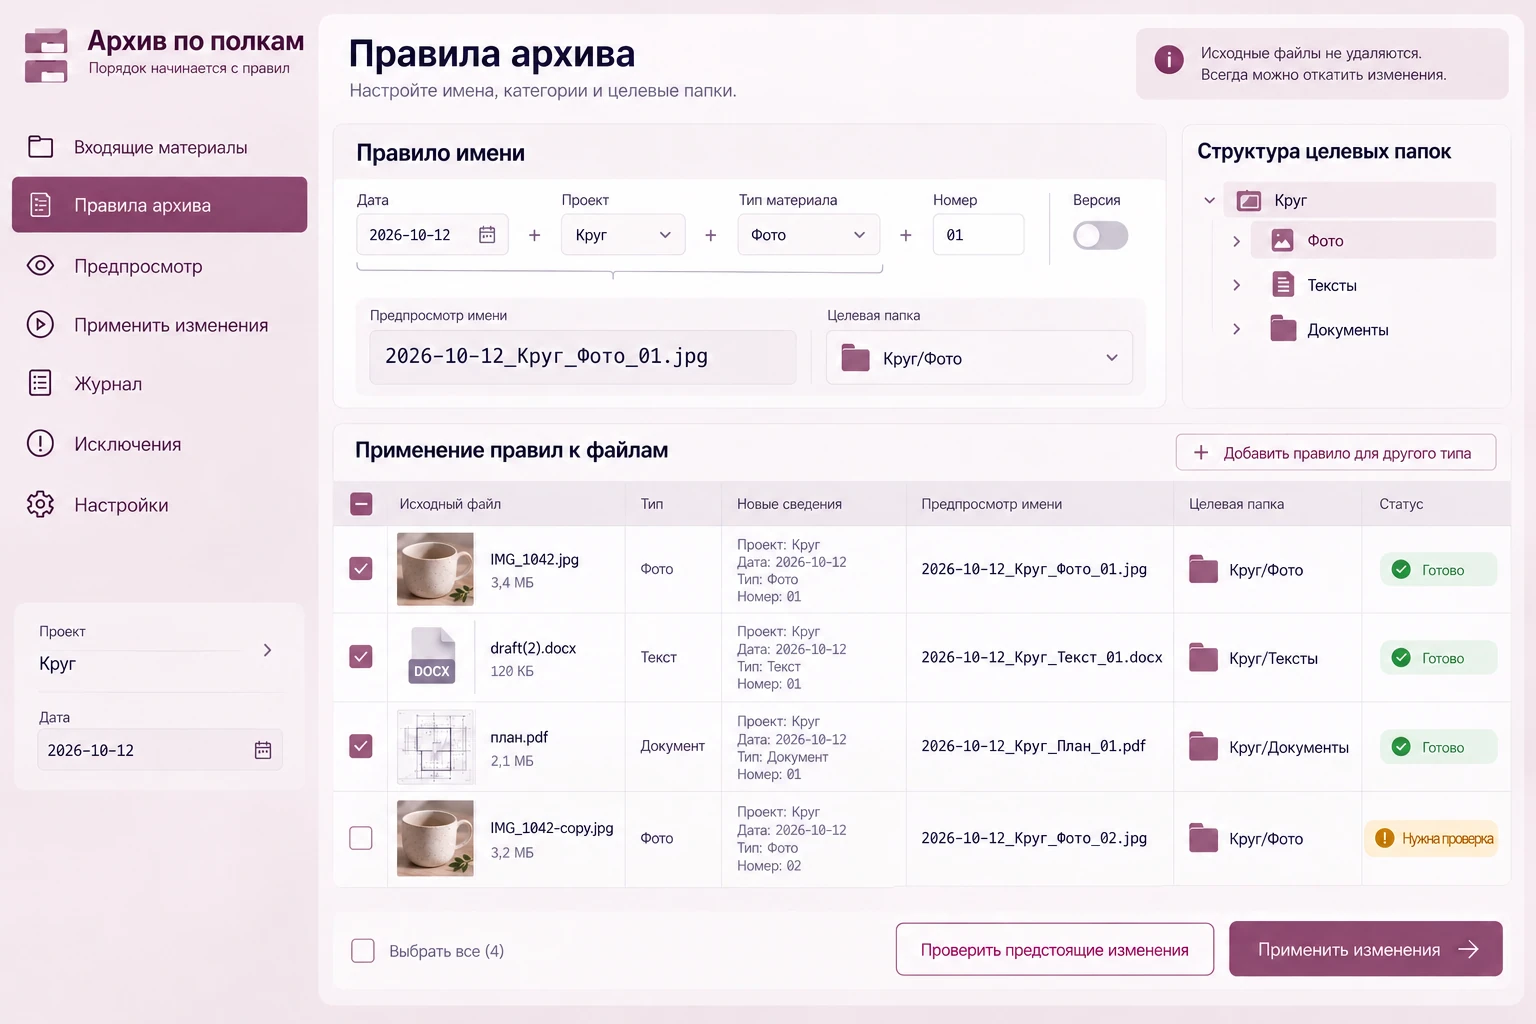Click folder icon in the Круг/Документы row
1536x1024 pixels.
tap(1203, 747)
